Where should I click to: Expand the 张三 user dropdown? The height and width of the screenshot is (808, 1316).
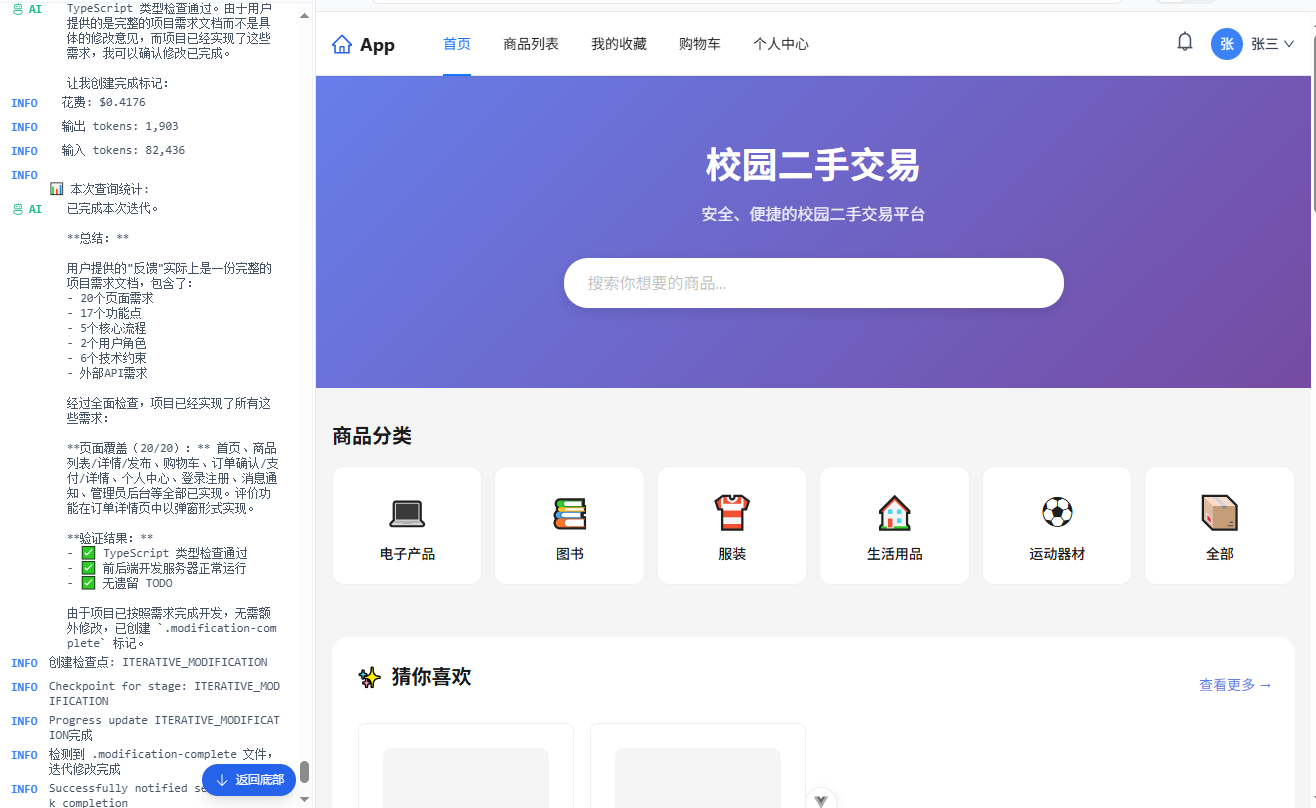click(1273, 44)
